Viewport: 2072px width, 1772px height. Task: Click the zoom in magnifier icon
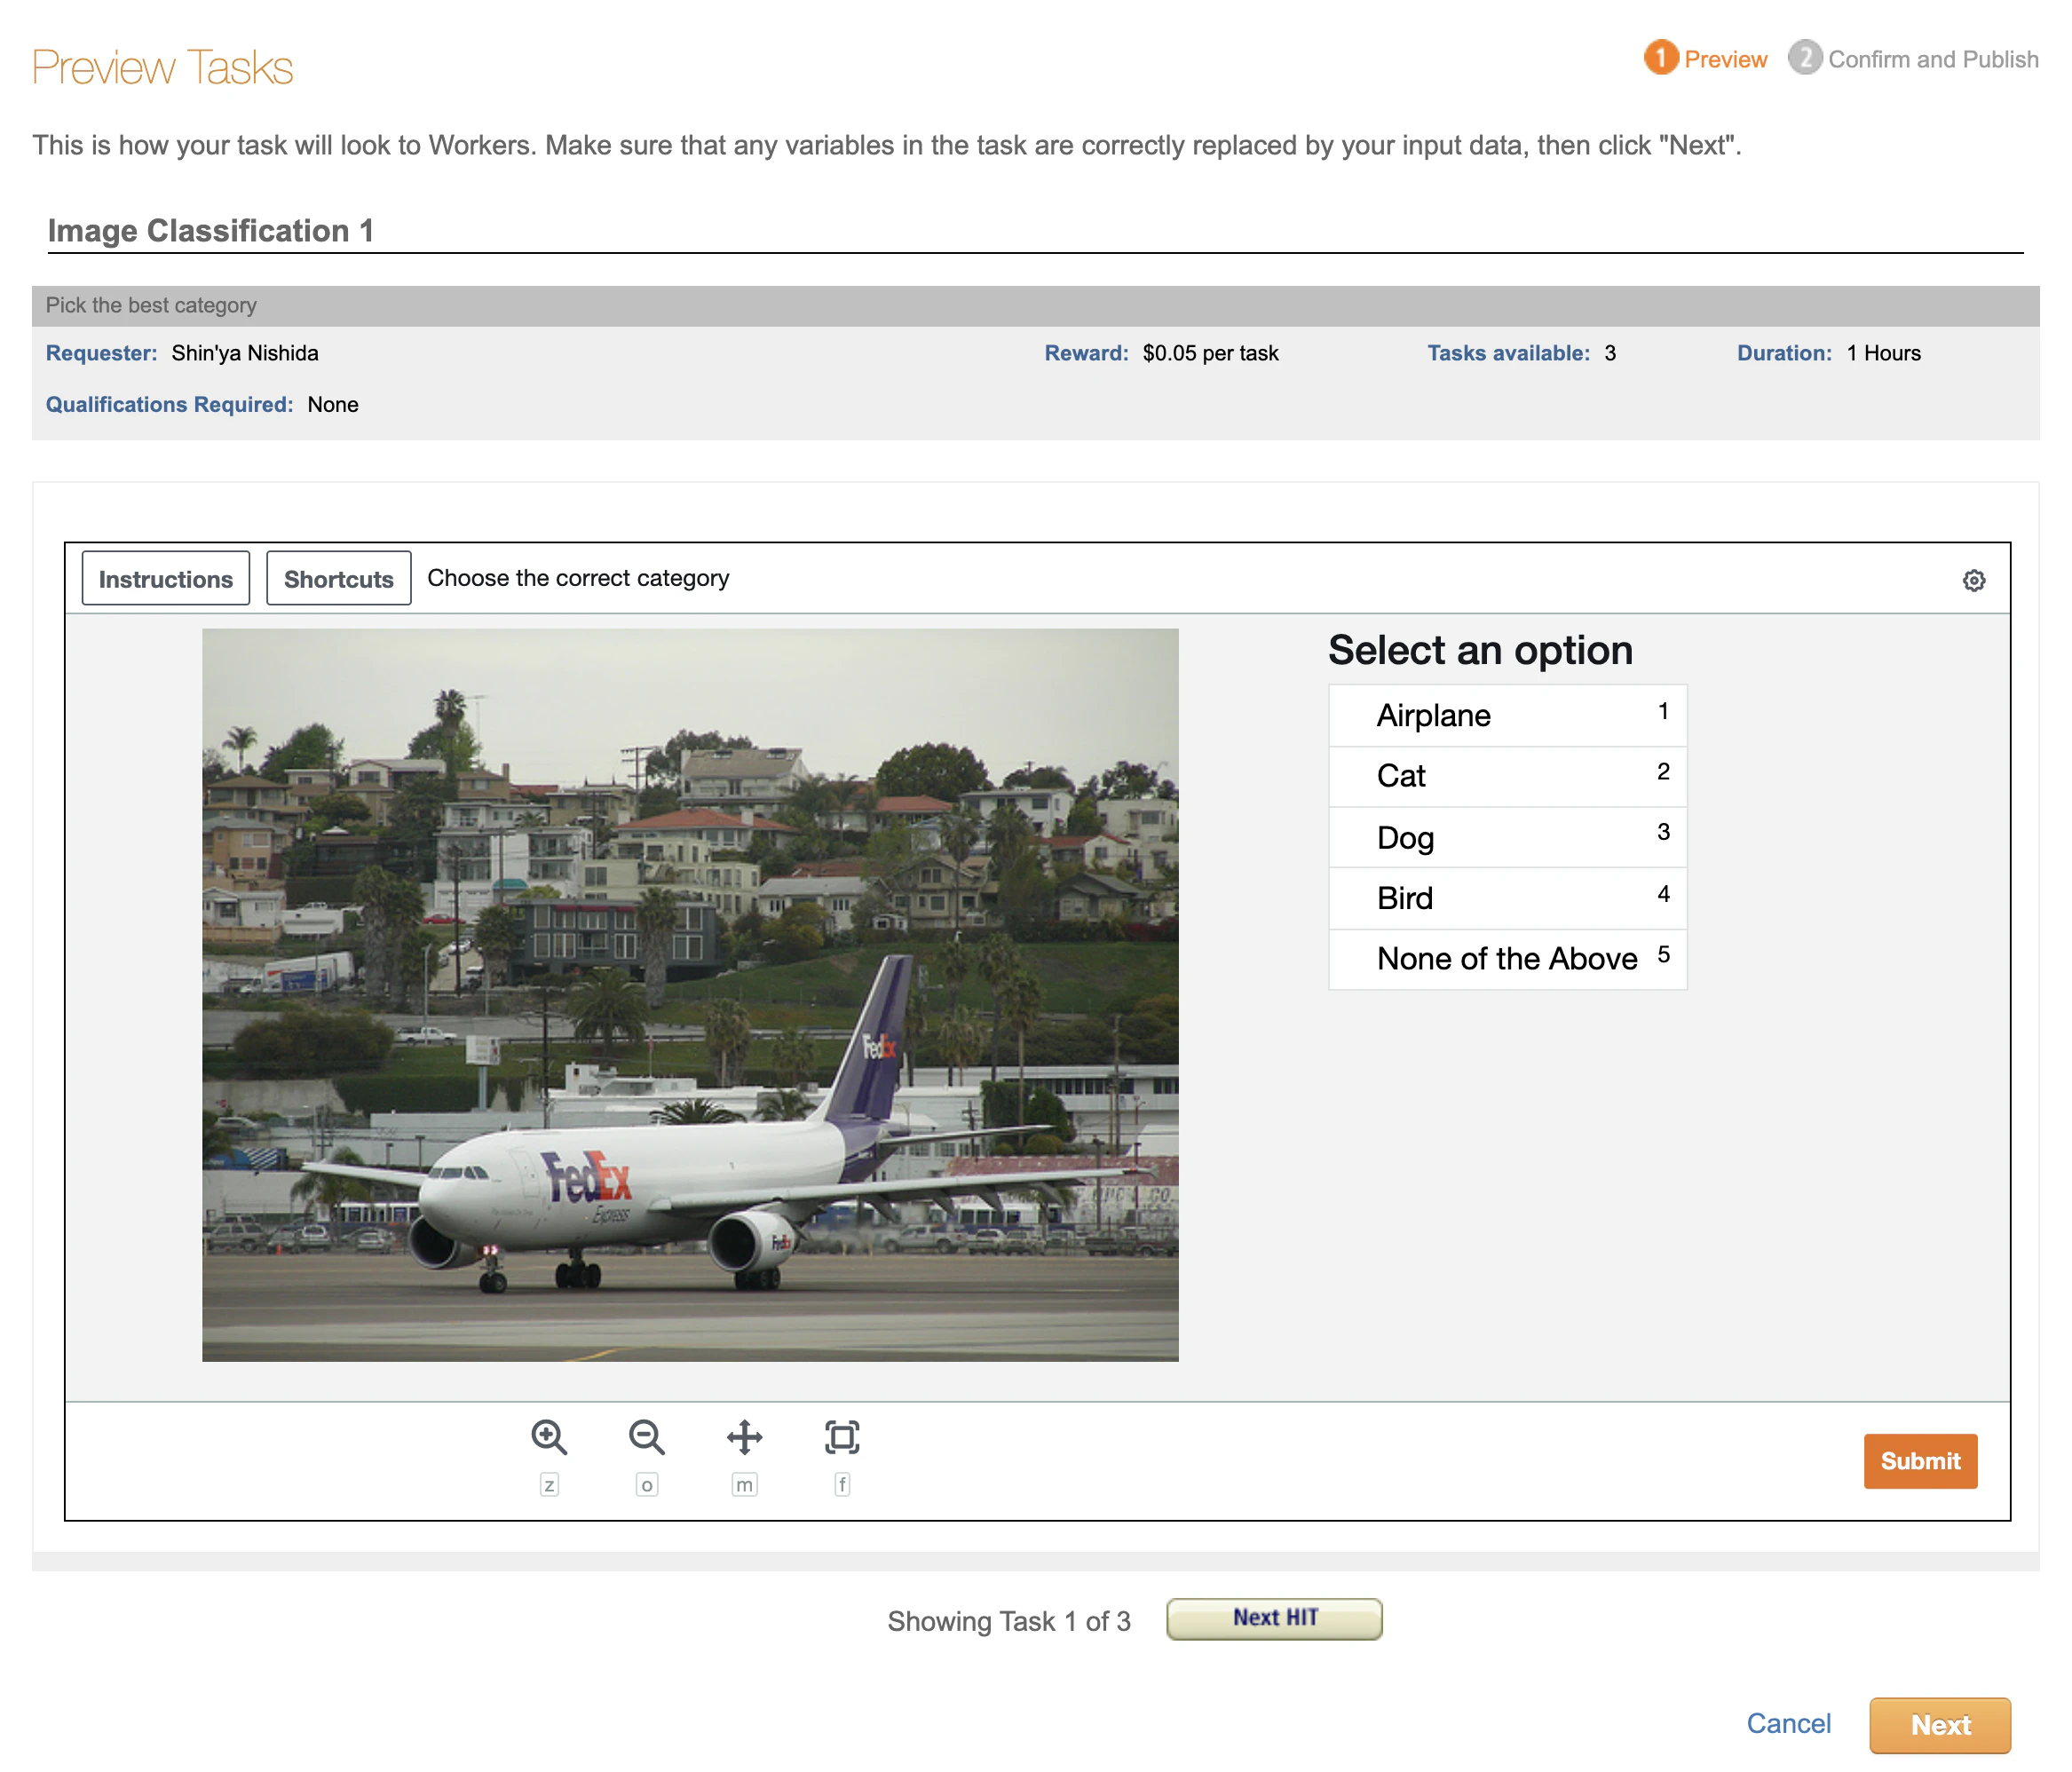(549, 1437)
